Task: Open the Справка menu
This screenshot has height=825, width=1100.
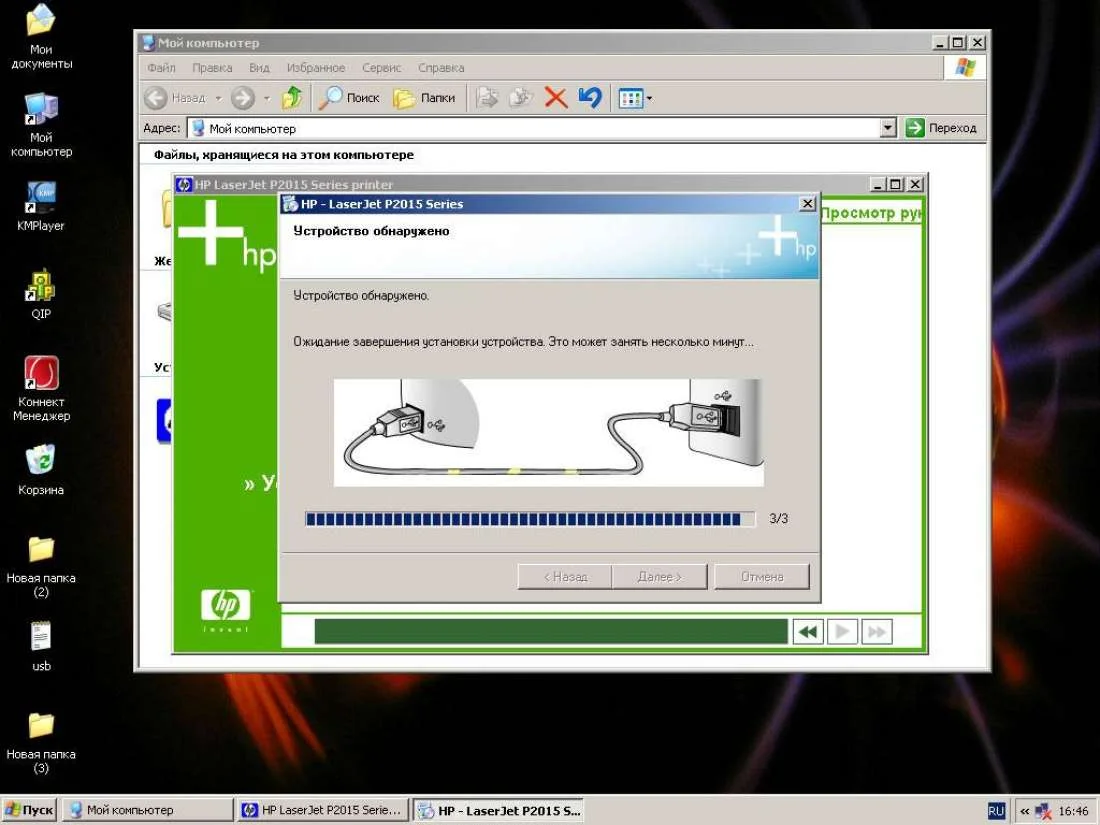Action: pyautogui.click(x=441, y=68)
